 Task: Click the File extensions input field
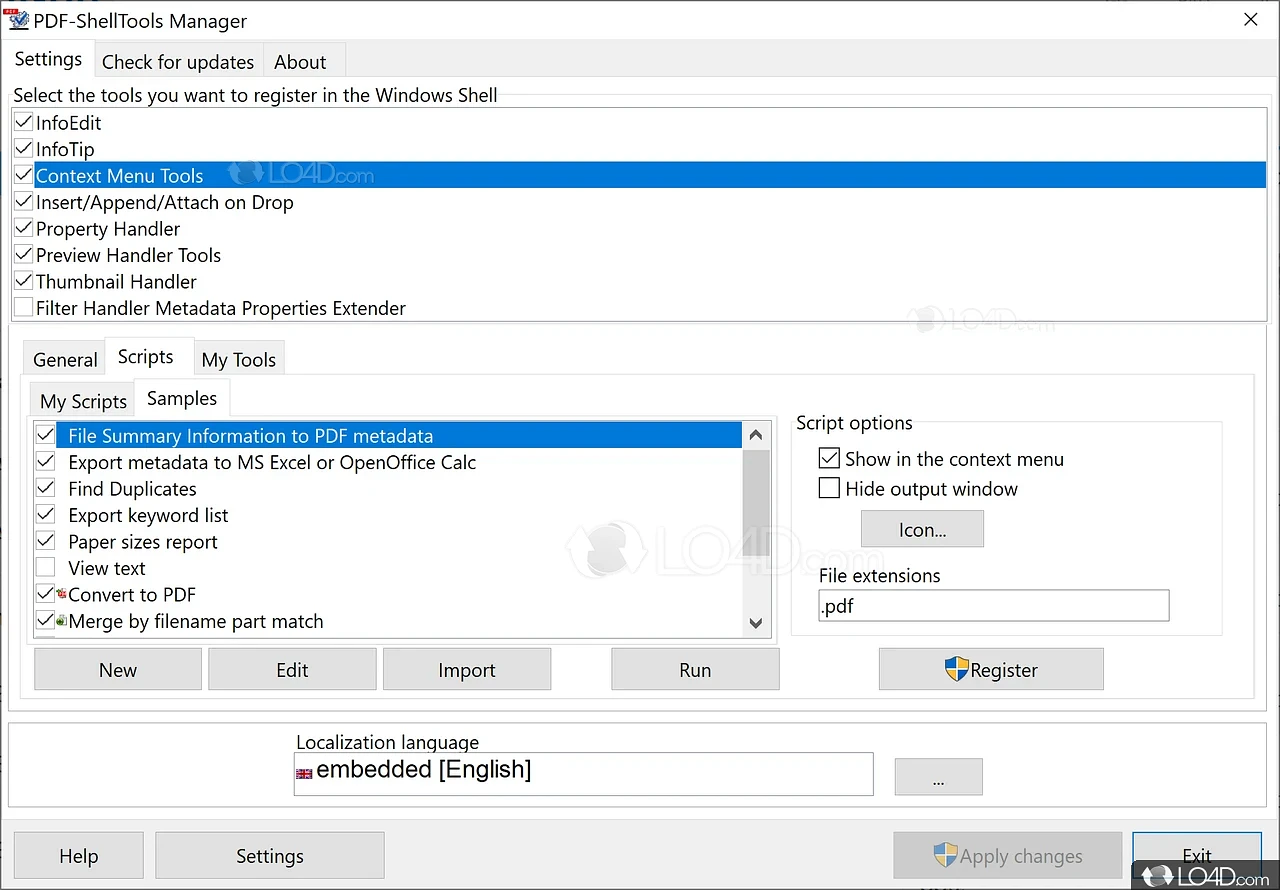tap(993, 606)
